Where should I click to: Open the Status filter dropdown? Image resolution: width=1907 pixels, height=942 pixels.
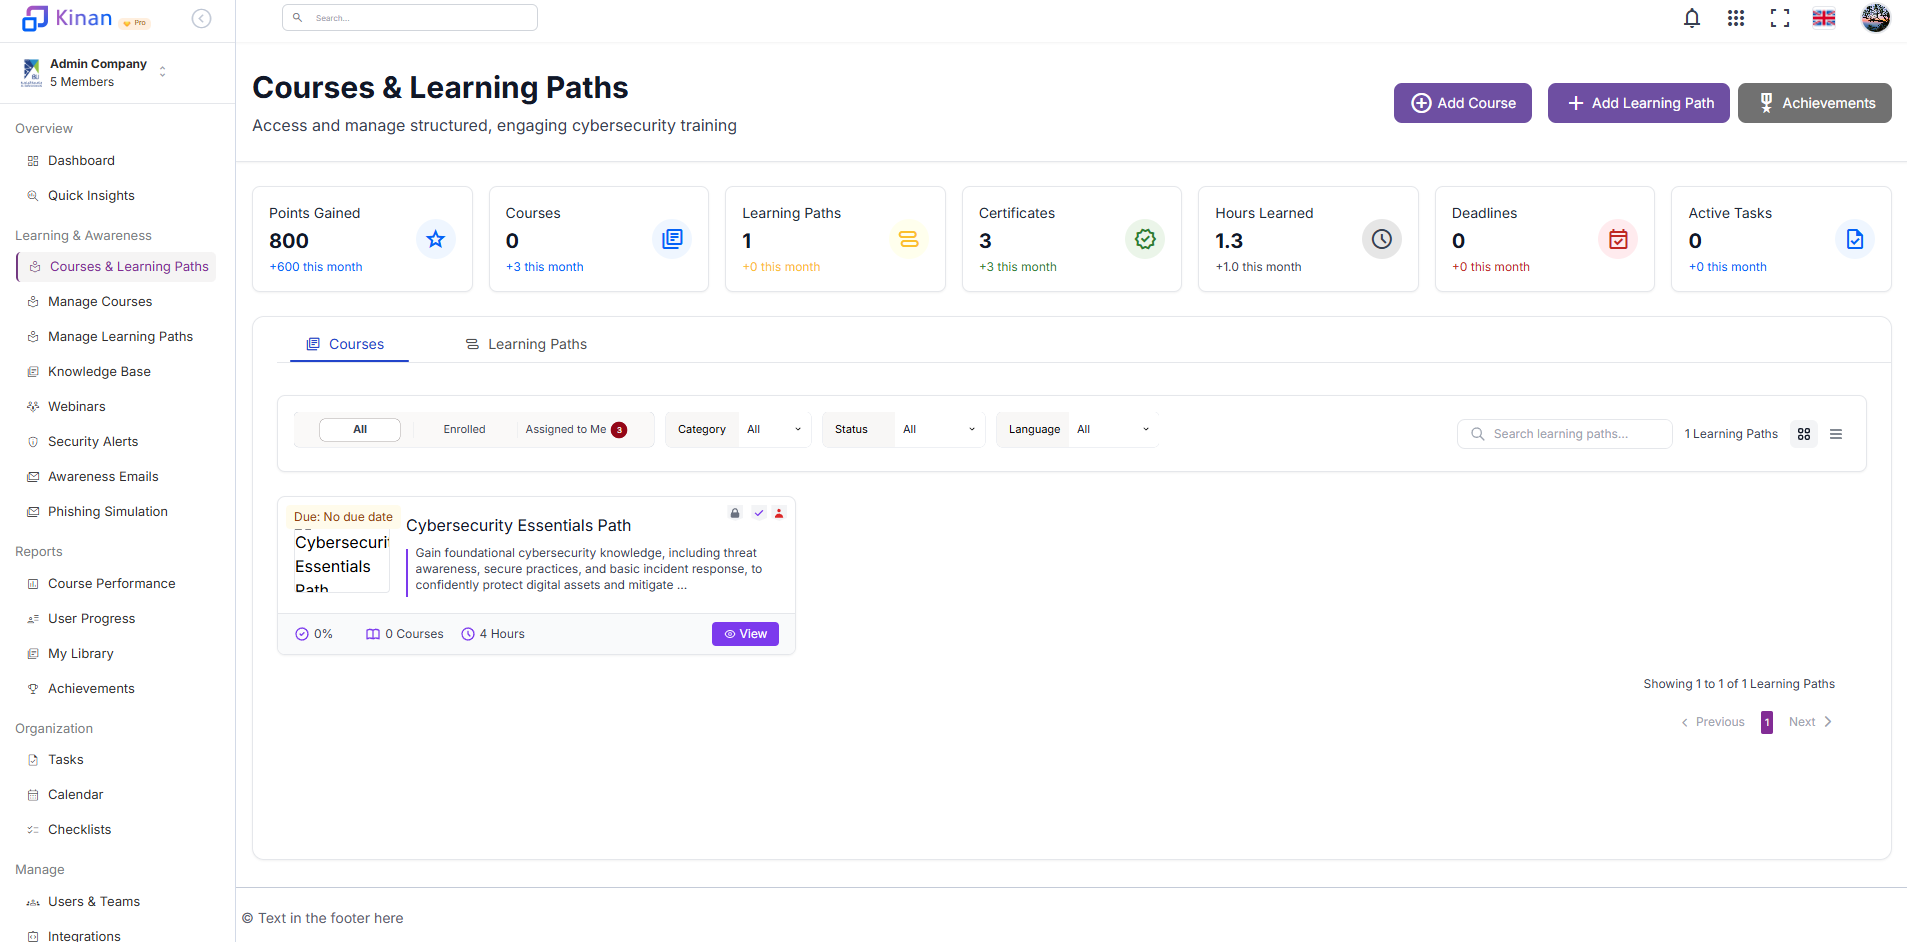937,429
